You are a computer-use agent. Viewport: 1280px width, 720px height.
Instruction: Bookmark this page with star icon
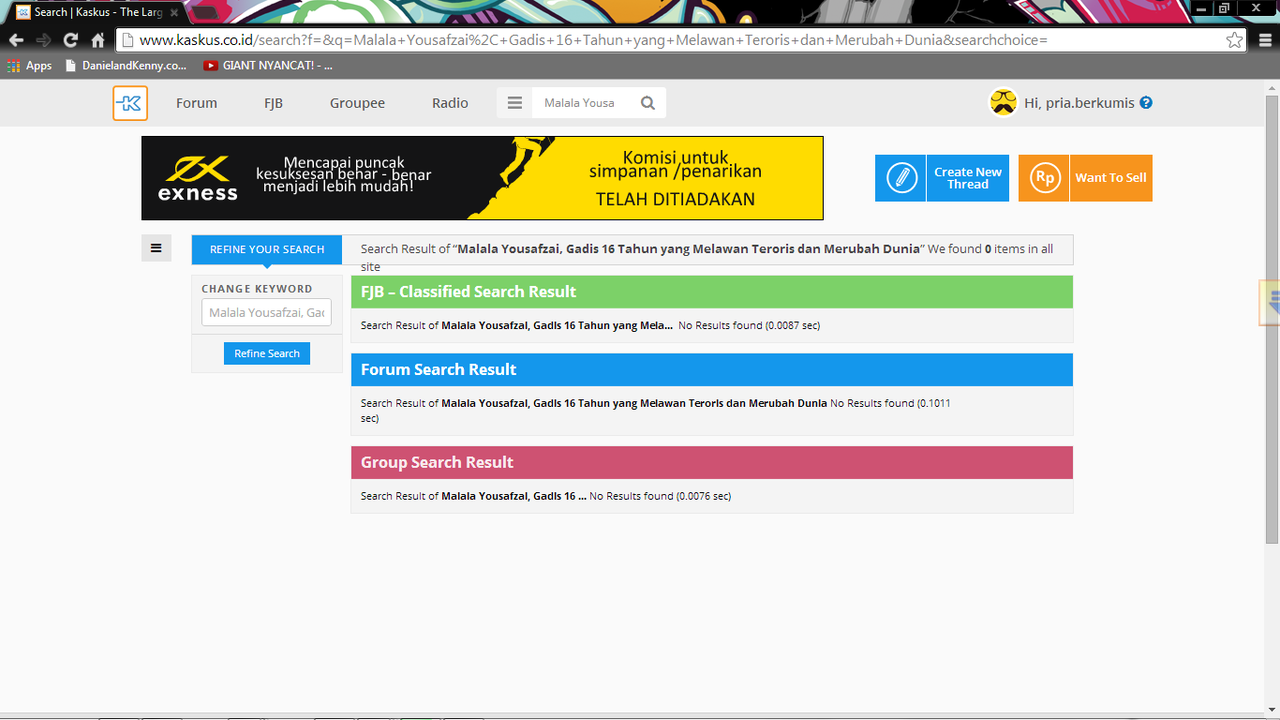point(1235,40)
